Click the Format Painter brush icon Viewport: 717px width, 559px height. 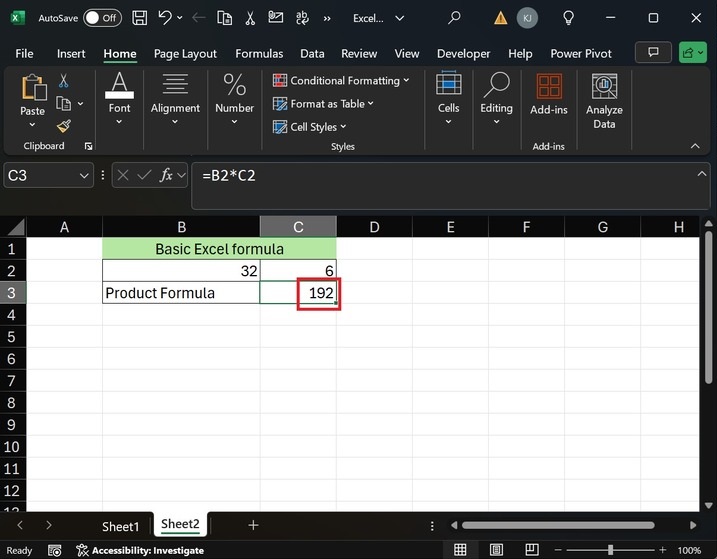pyautogui.click(x=64, y=126)
